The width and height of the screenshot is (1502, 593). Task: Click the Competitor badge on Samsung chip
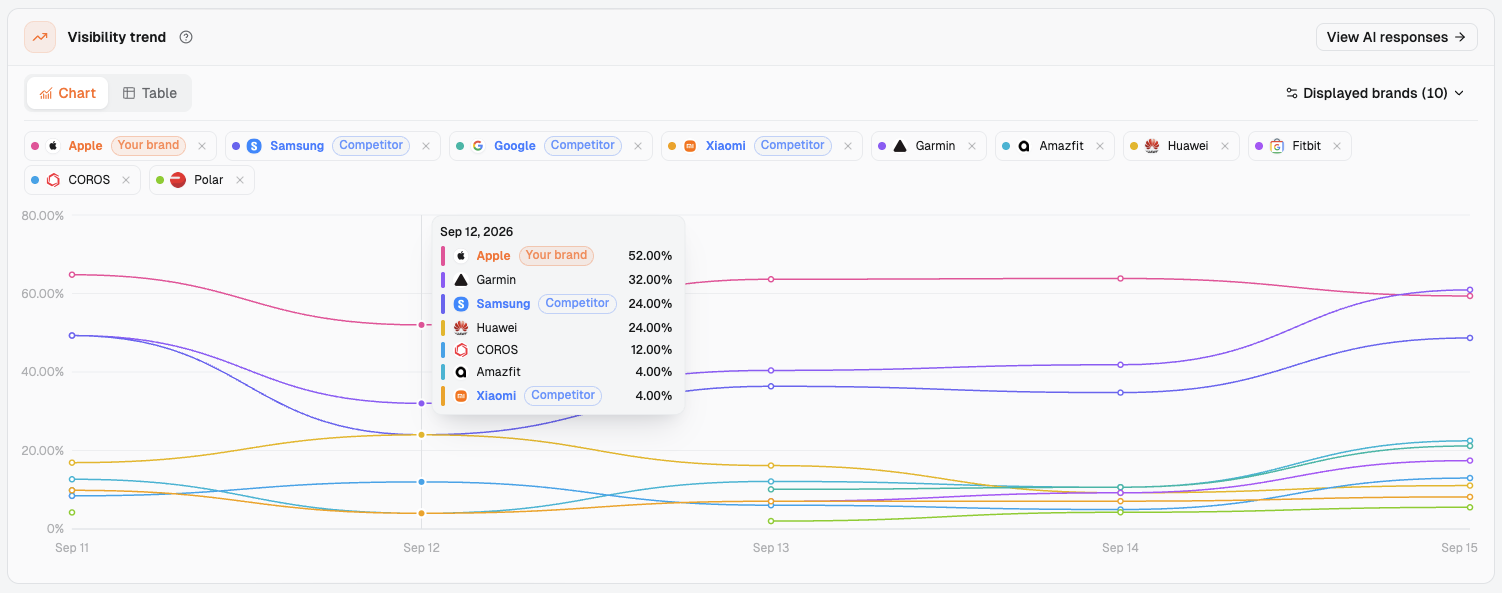click(x=371, y=146)
